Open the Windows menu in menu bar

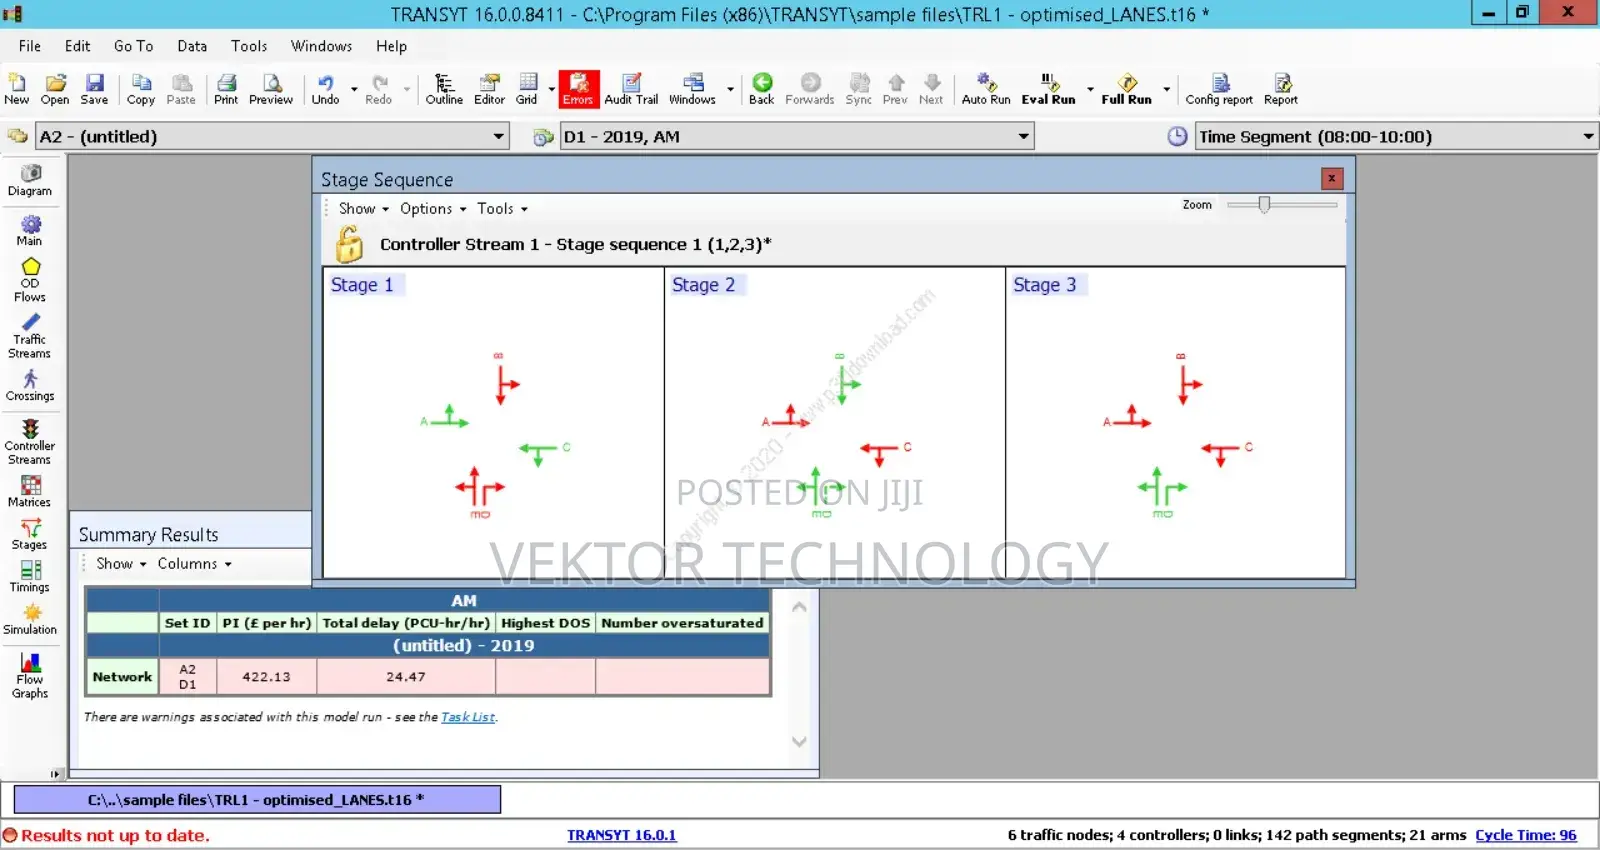(x=321, y=46)
